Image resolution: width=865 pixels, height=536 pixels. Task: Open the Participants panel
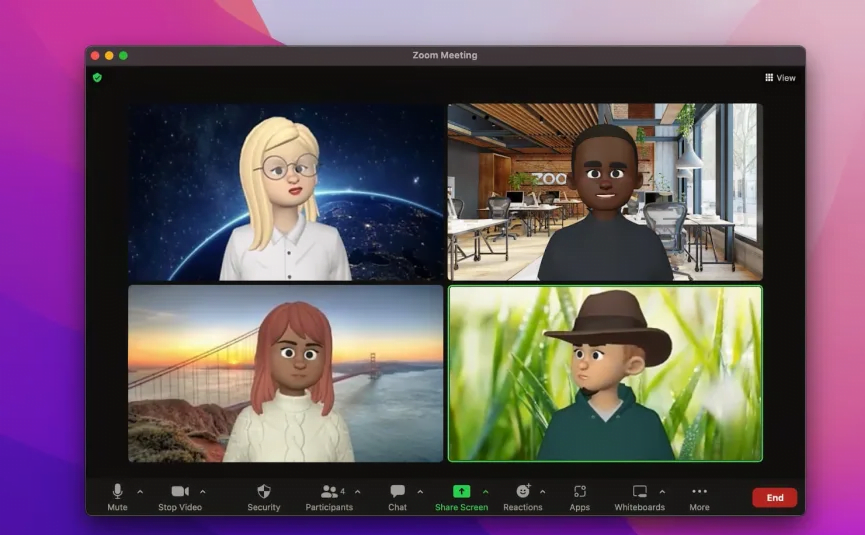tap(329, 492)
